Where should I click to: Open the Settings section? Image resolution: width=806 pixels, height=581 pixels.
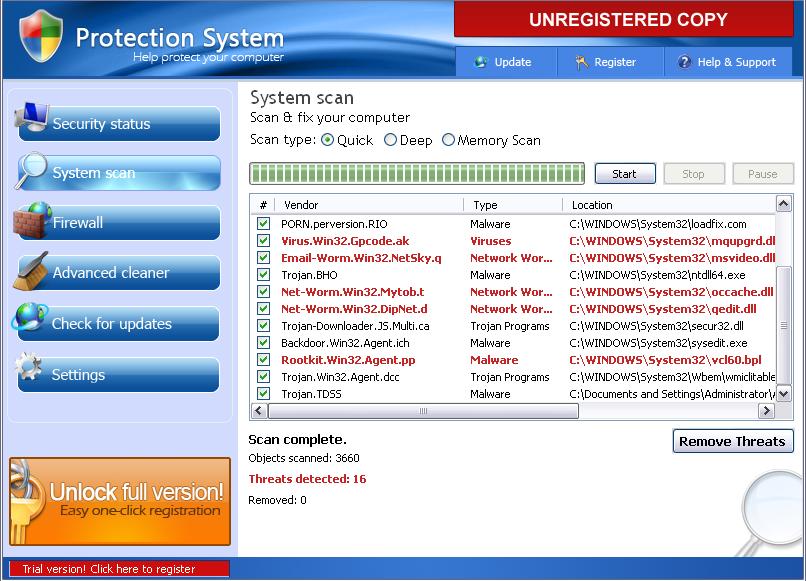click(118, 374)
